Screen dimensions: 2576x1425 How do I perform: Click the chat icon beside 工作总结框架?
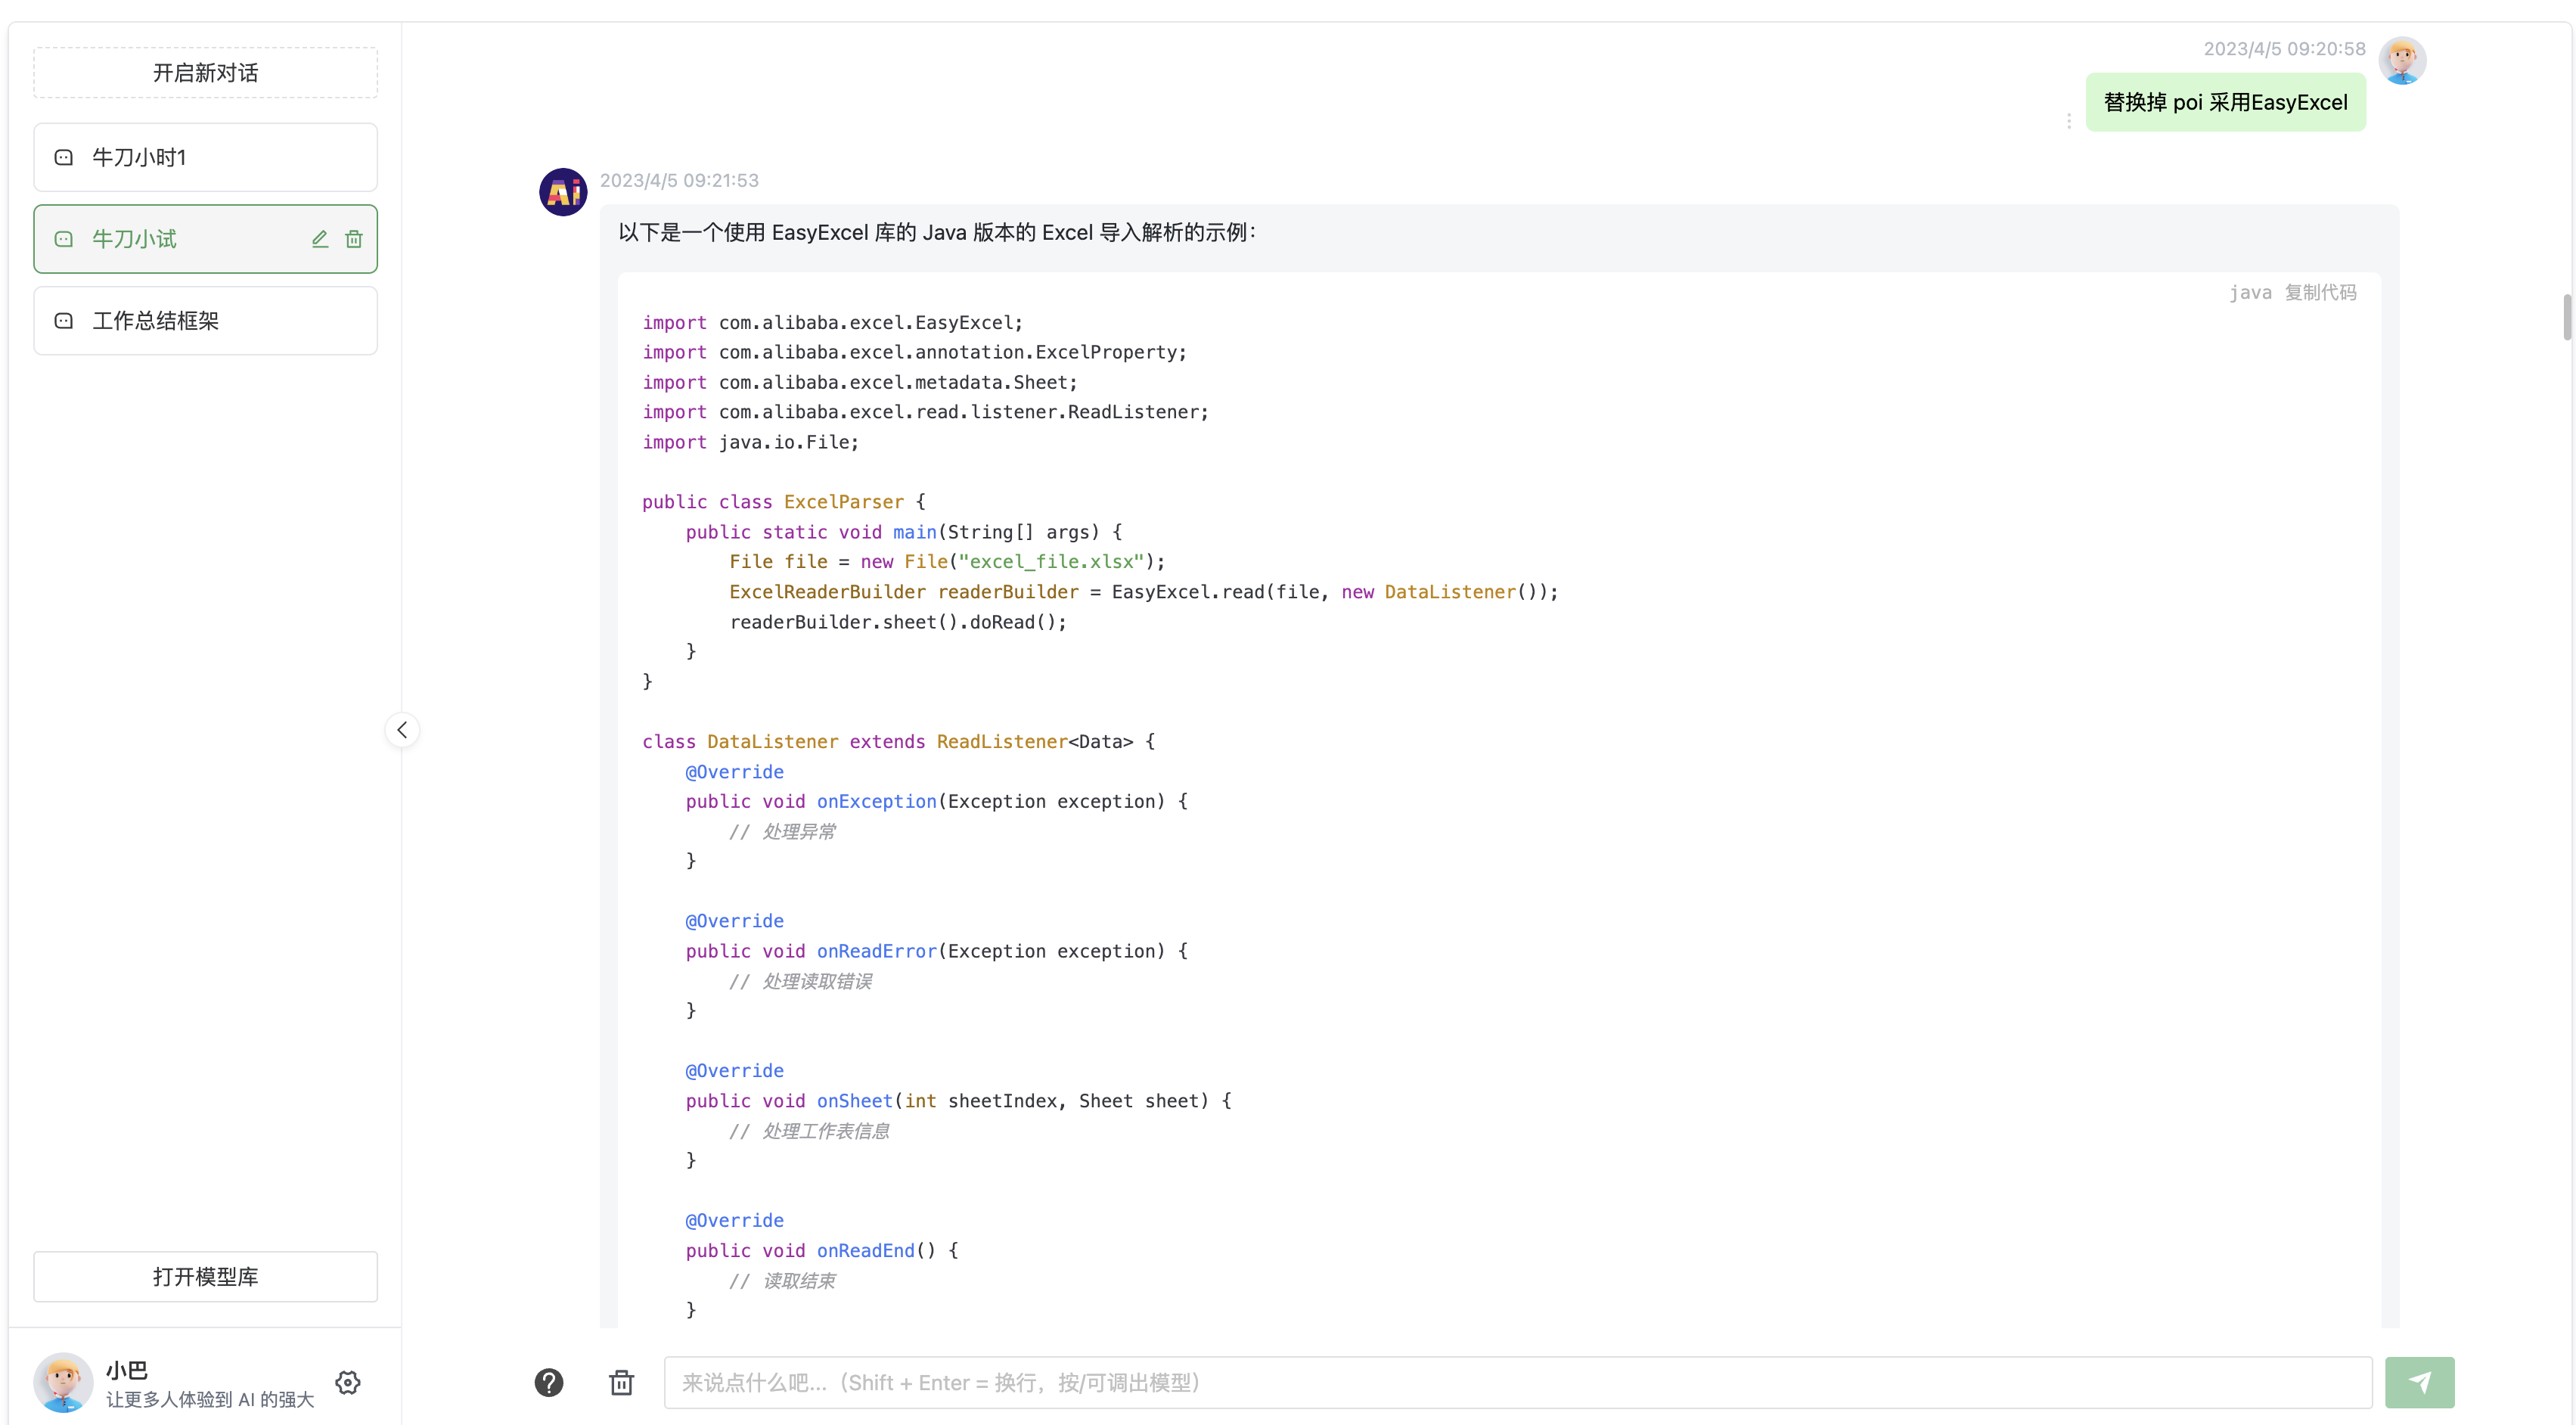click(64, 321)
